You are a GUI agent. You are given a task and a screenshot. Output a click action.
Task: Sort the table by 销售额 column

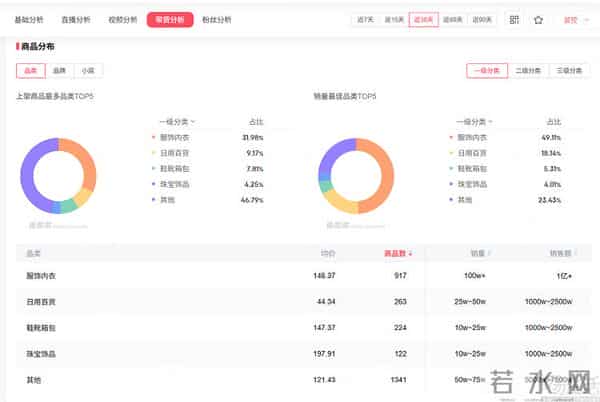click(562, 253)
